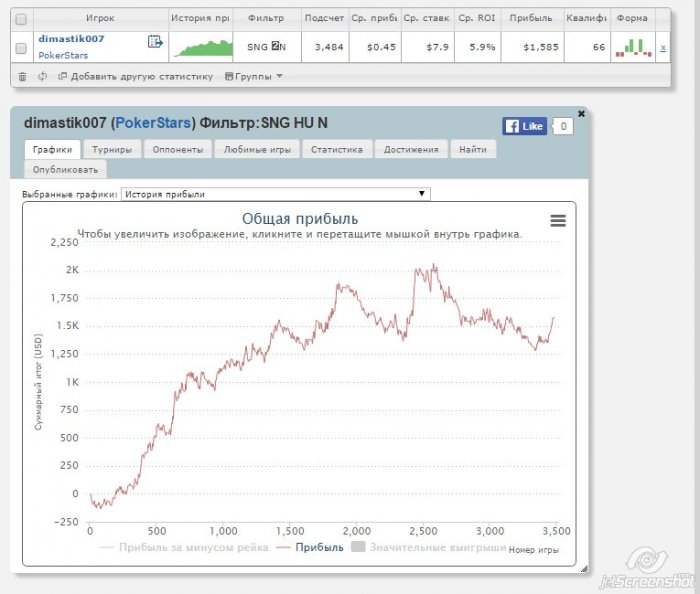The width and height of the screenshot is (700, 594).
Task: Switch to the Графики tab
Action: (52, 150)
